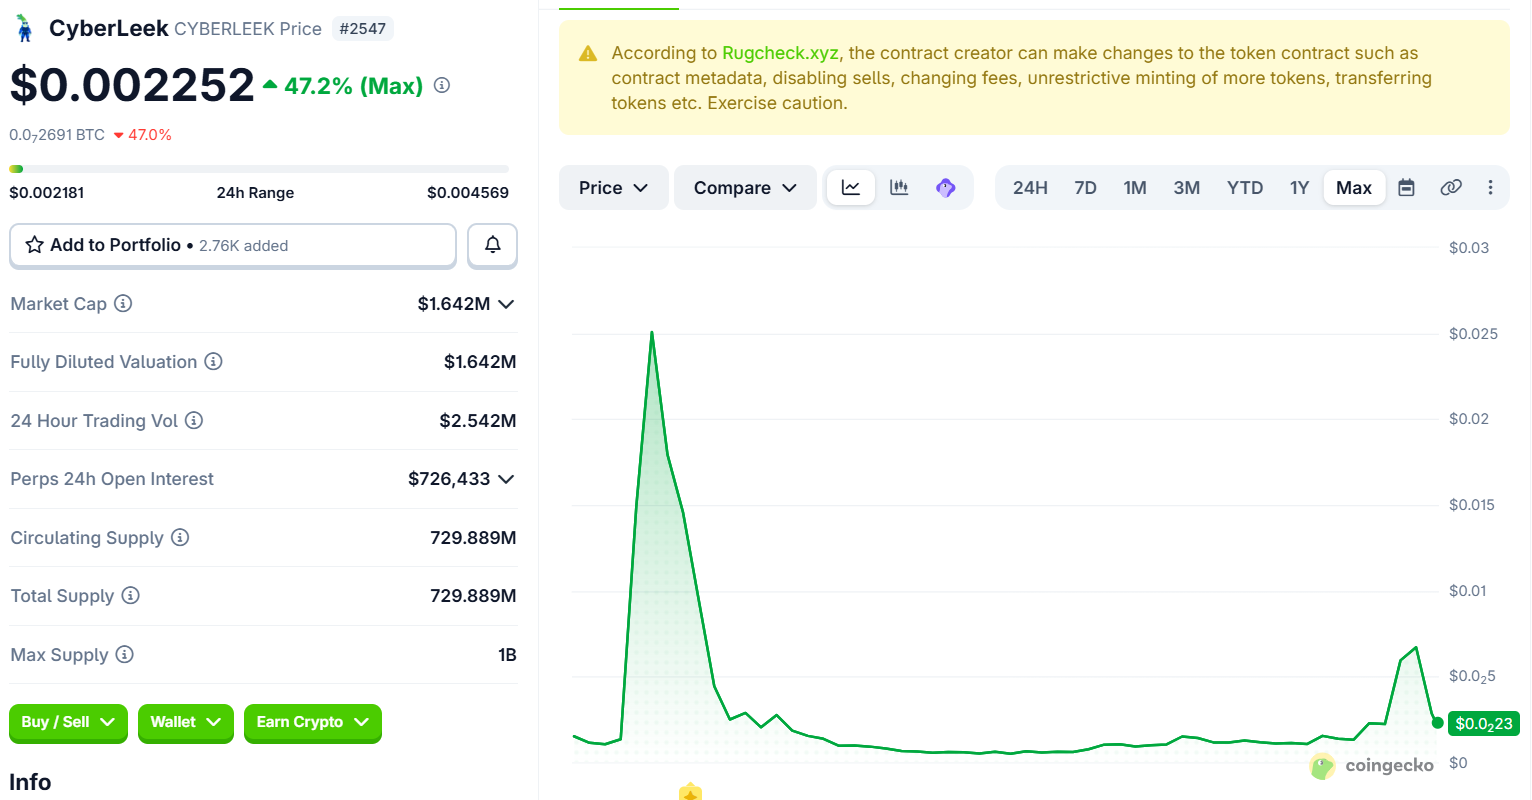Open the calendar date range picker
Image resolution: width=1532 pixels, height=800 pixels.
1406,188
